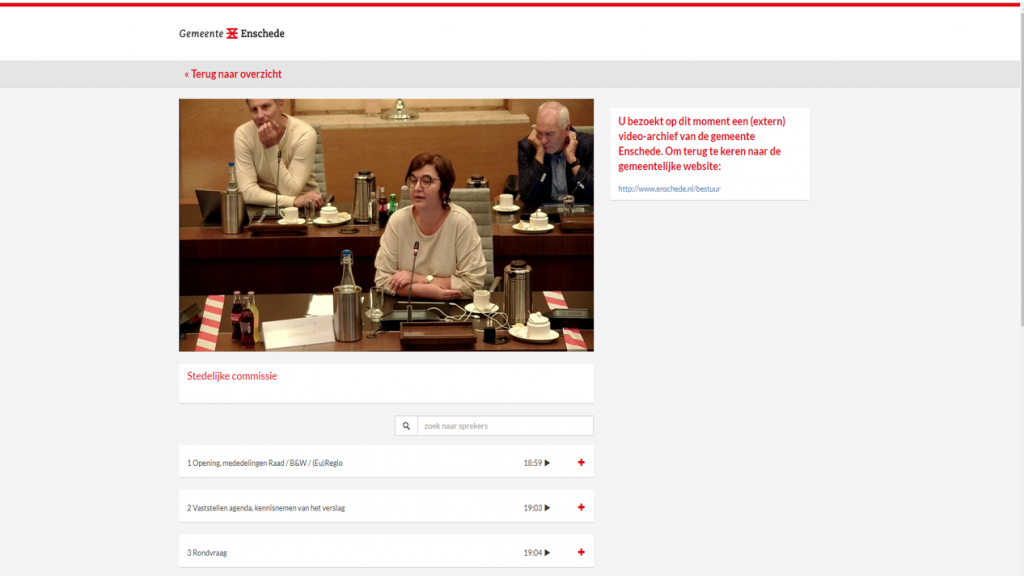This screenshot has height=576, width=1024.
Task: Click the magnifying glass search icon
Action: (406, 426)
